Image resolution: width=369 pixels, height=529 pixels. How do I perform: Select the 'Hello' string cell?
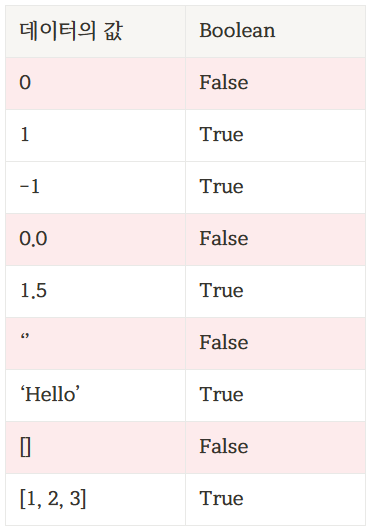pyautogui.click(x=95, y=395)
